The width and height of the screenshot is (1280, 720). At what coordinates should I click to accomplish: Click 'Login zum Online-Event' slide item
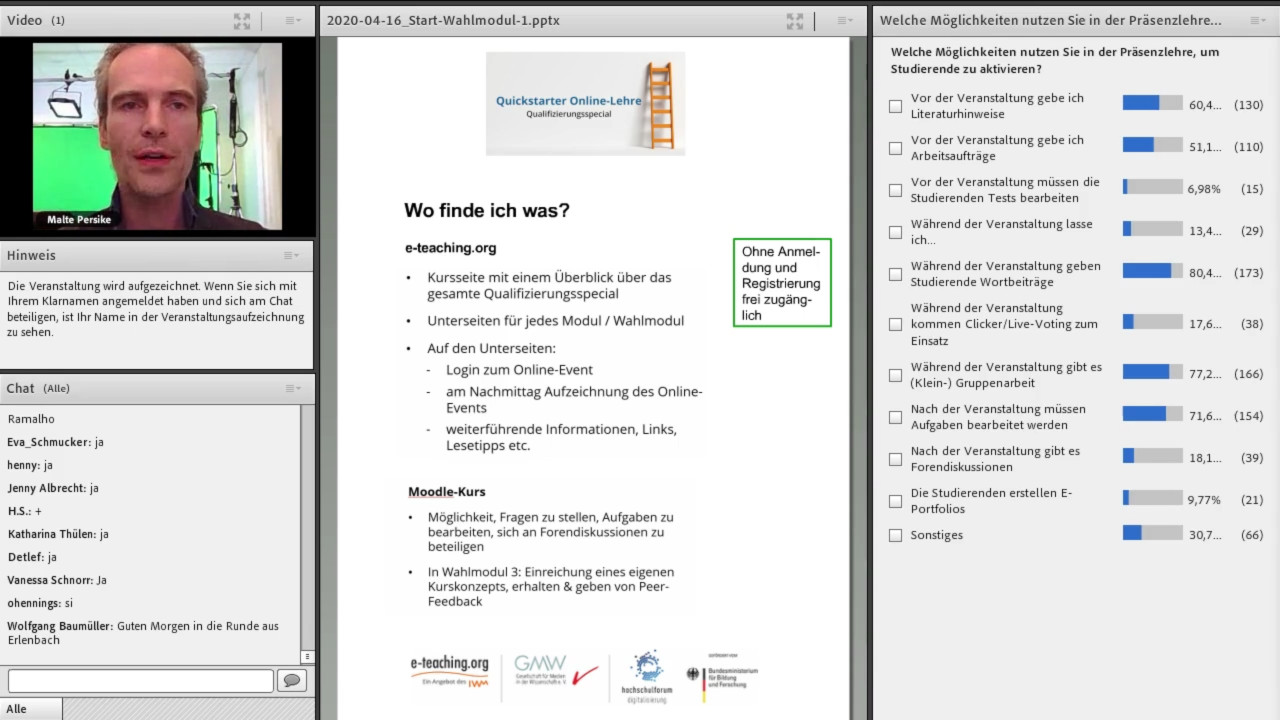[x=519, y=370]
